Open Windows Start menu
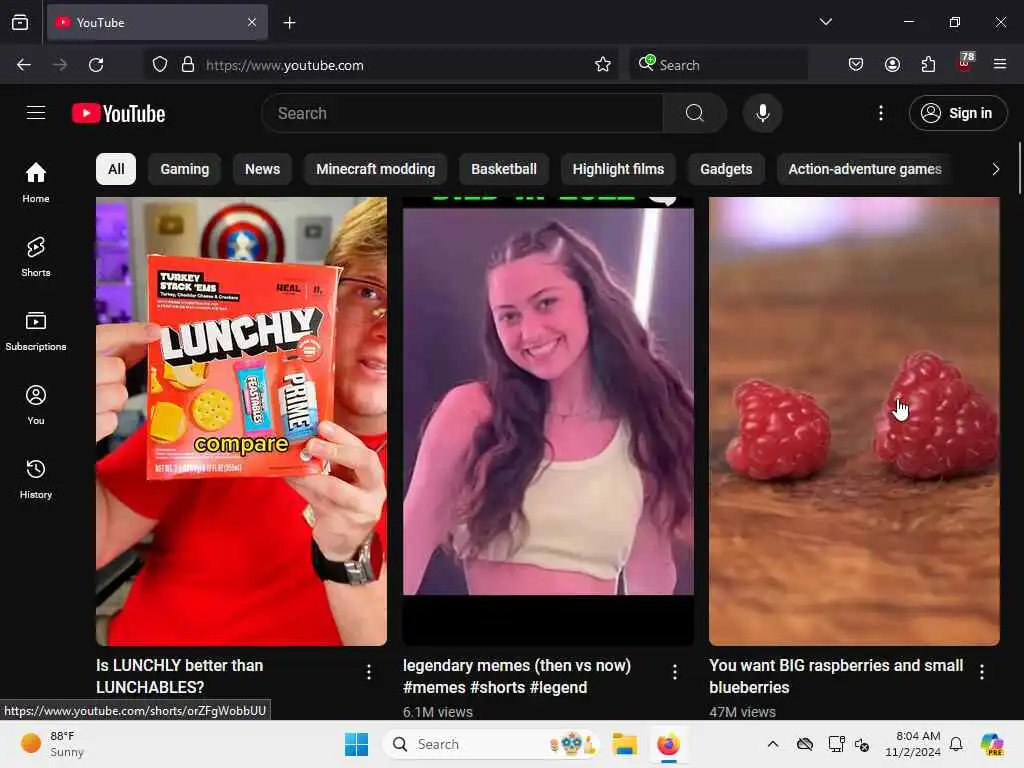Viewport: 1024px width, 768px height. click(357, 744)
